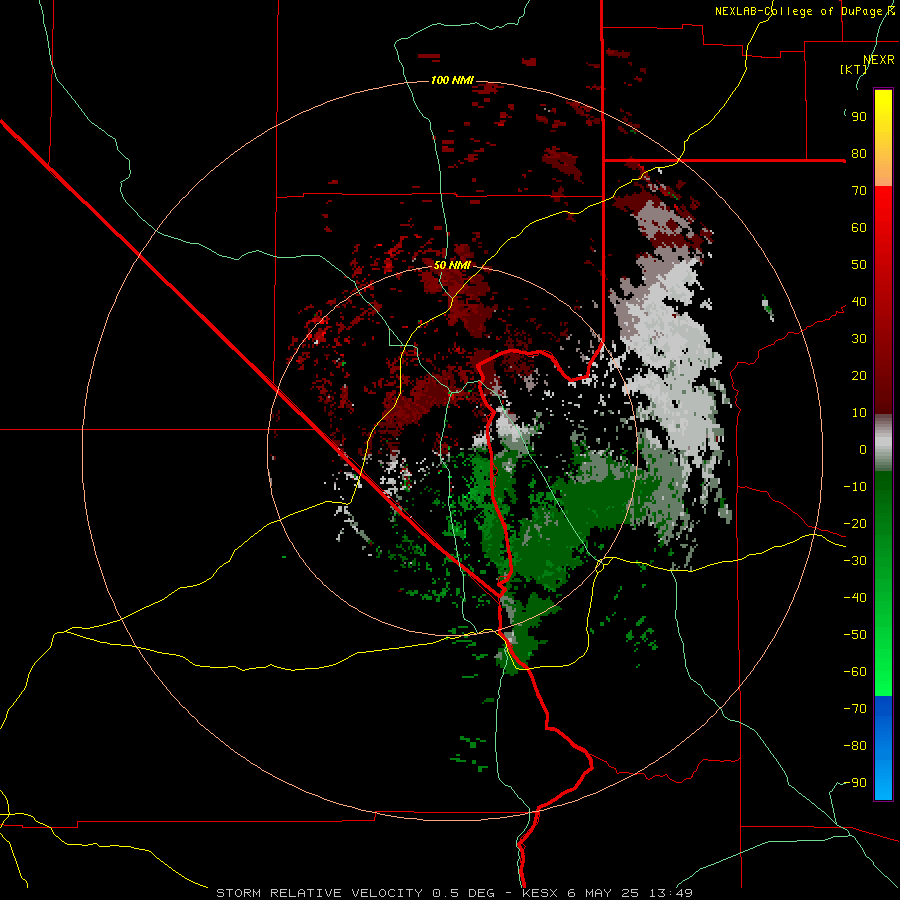Click the "100 NMI" range ring label

452,80
